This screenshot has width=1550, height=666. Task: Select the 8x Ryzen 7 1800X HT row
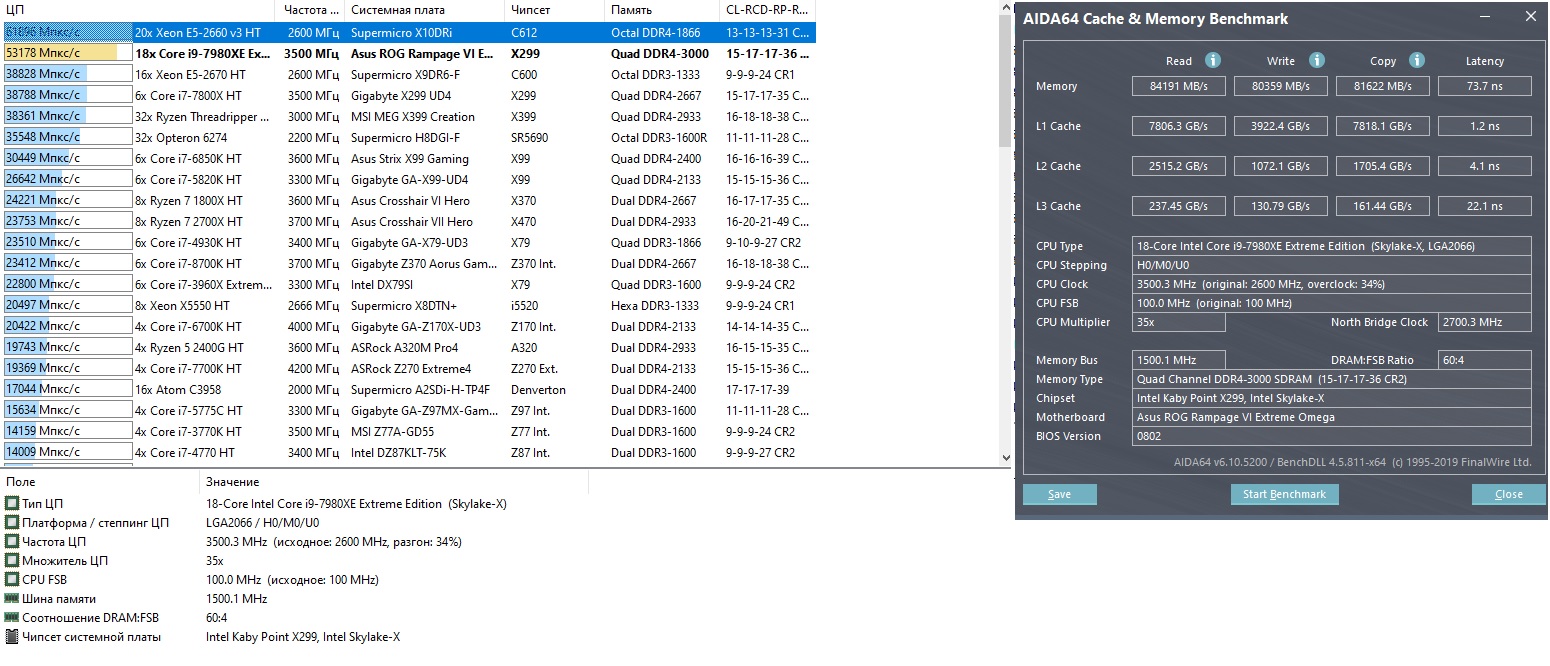(x=408, y=200)
